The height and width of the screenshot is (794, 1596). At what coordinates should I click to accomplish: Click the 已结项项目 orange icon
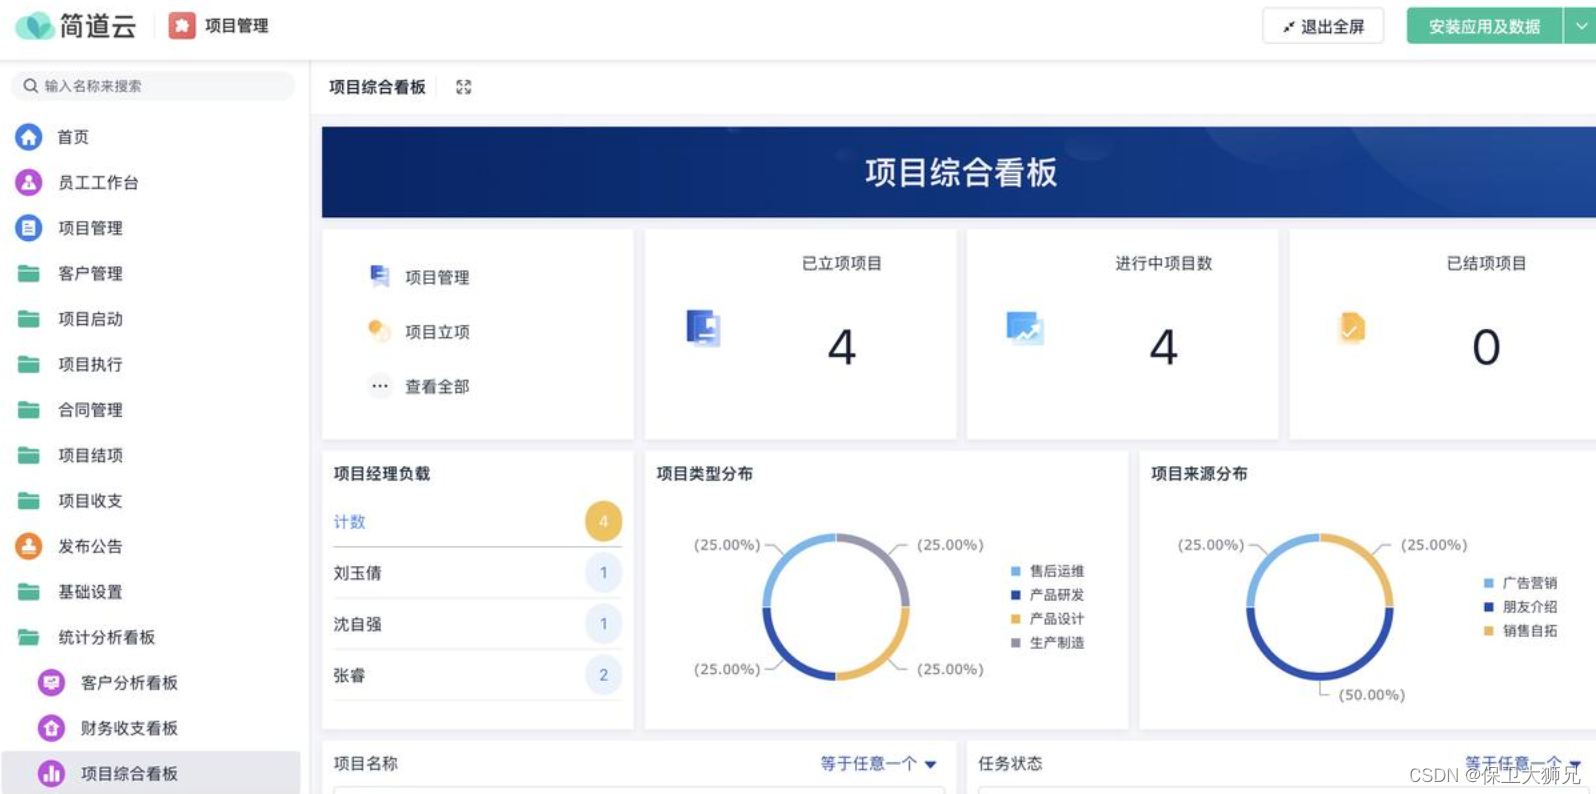click(x=1352, y=327)
